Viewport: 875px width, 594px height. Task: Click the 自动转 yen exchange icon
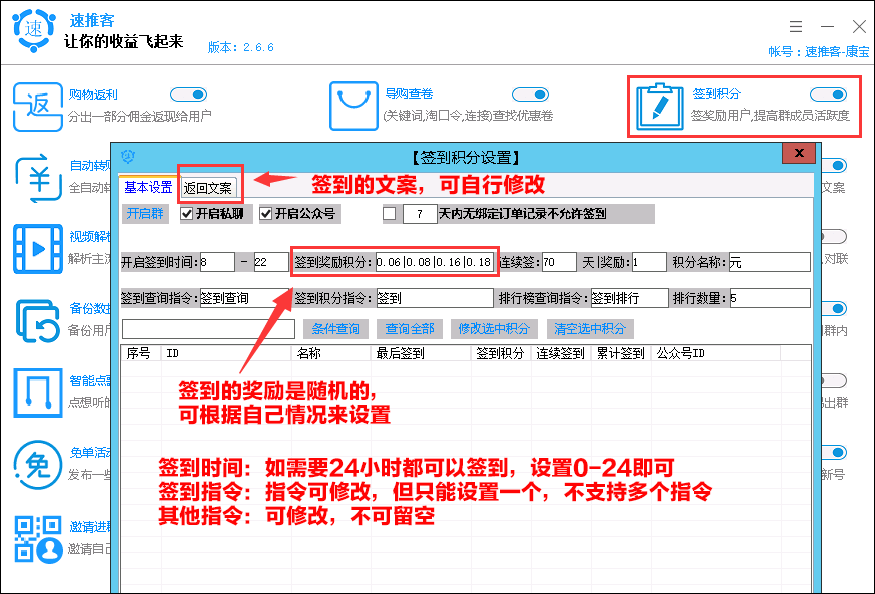38,178
